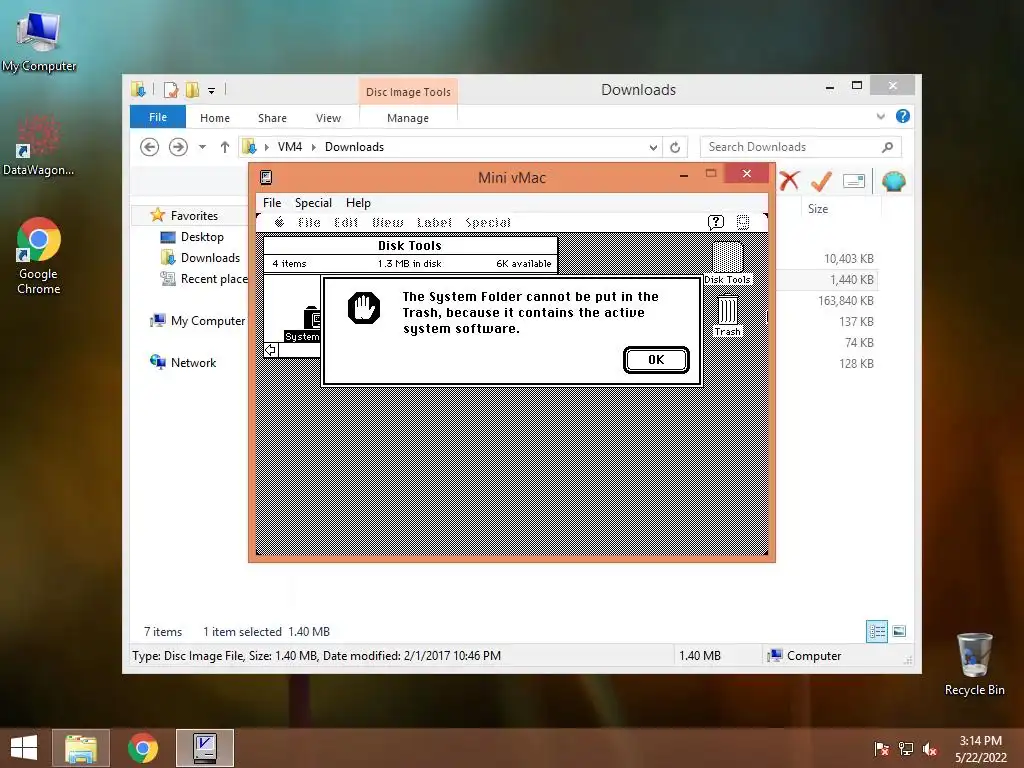
Task: Expand the ribbon with the chevron
Action: pos(880,116)
